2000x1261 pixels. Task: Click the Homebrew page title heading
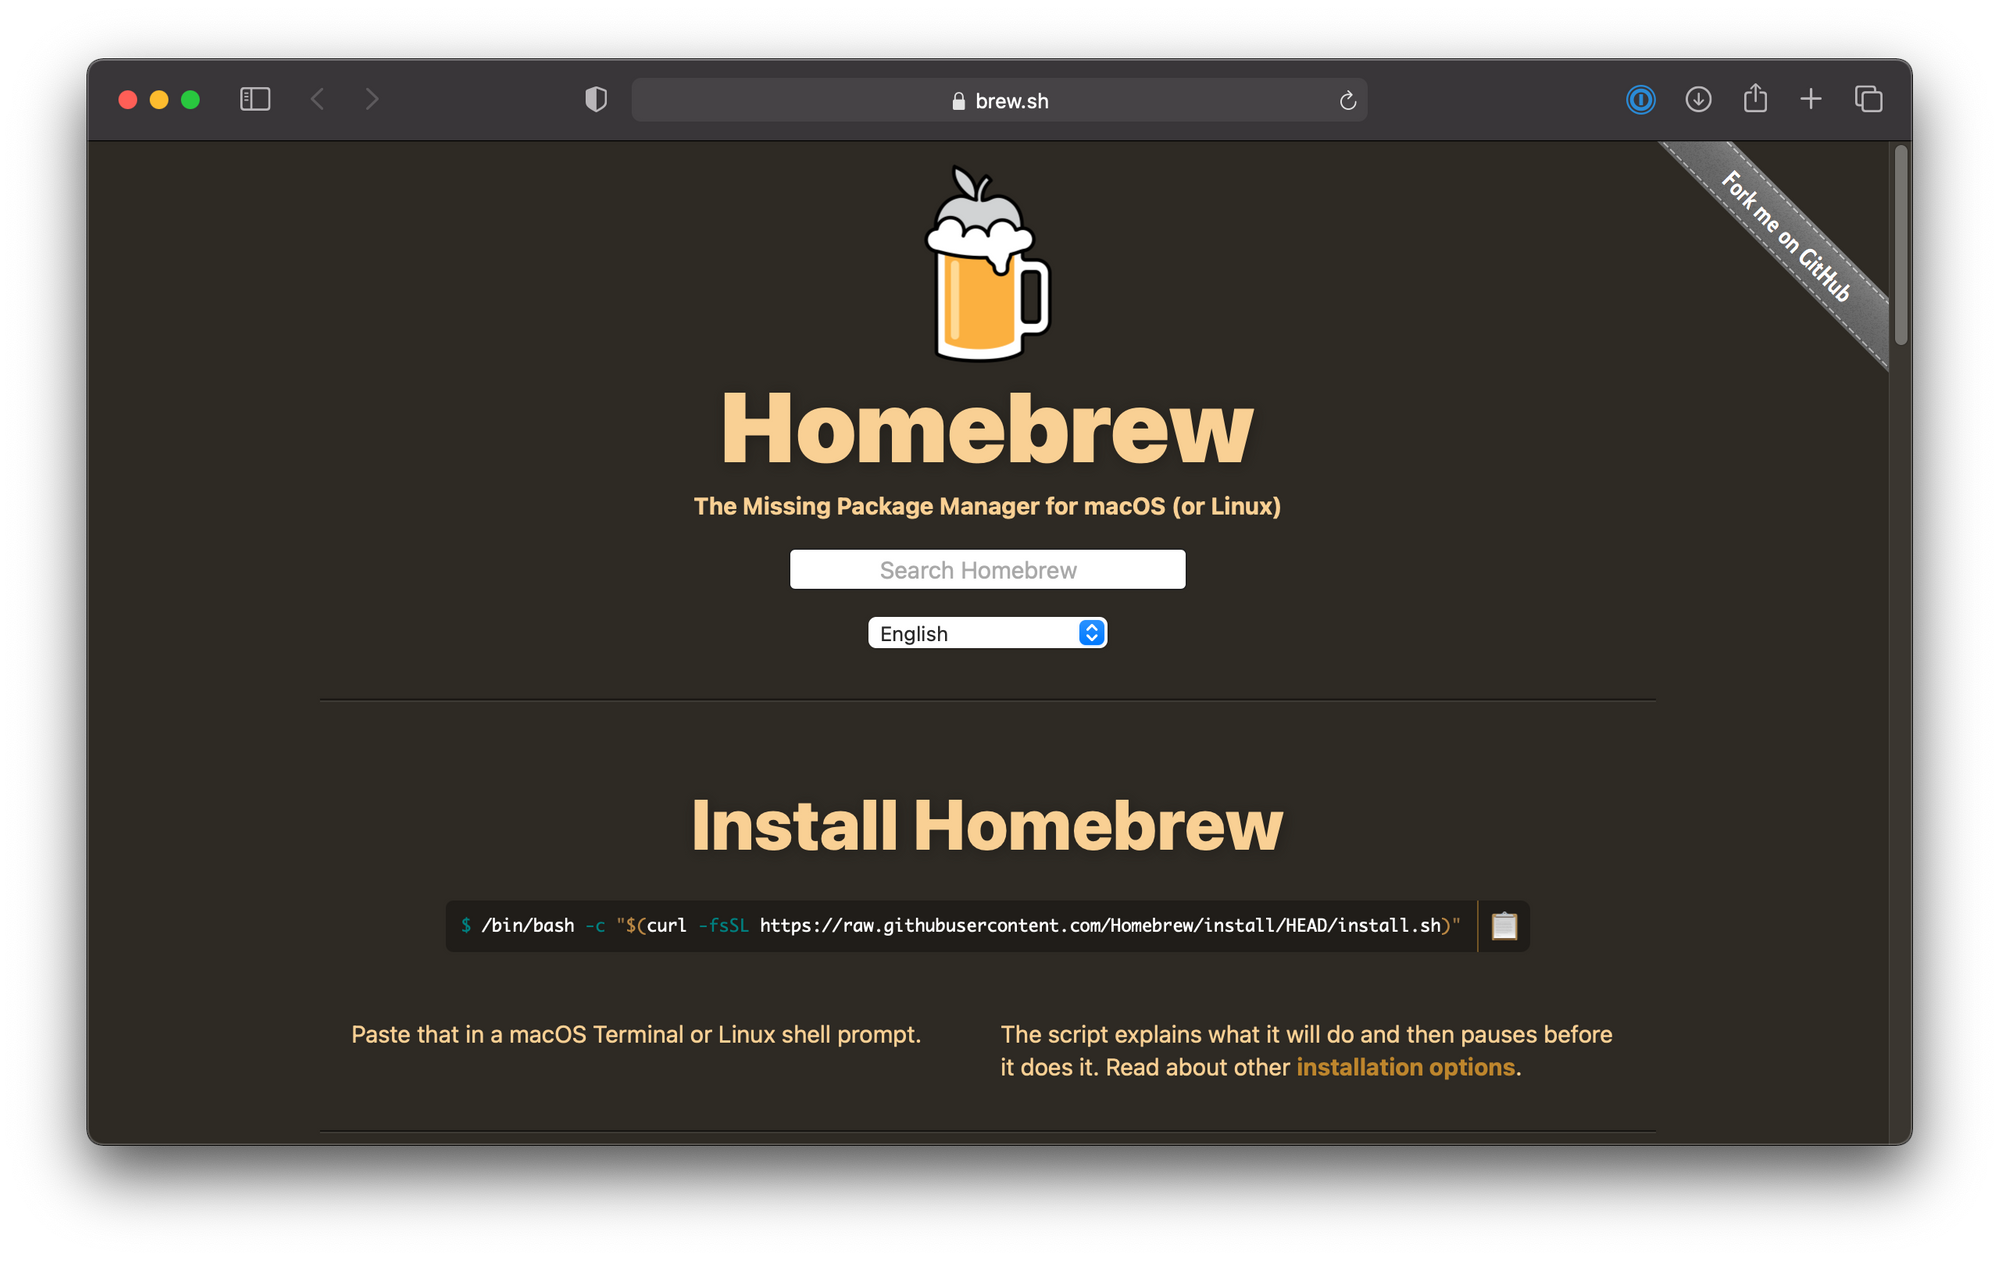tap(987, 428)
